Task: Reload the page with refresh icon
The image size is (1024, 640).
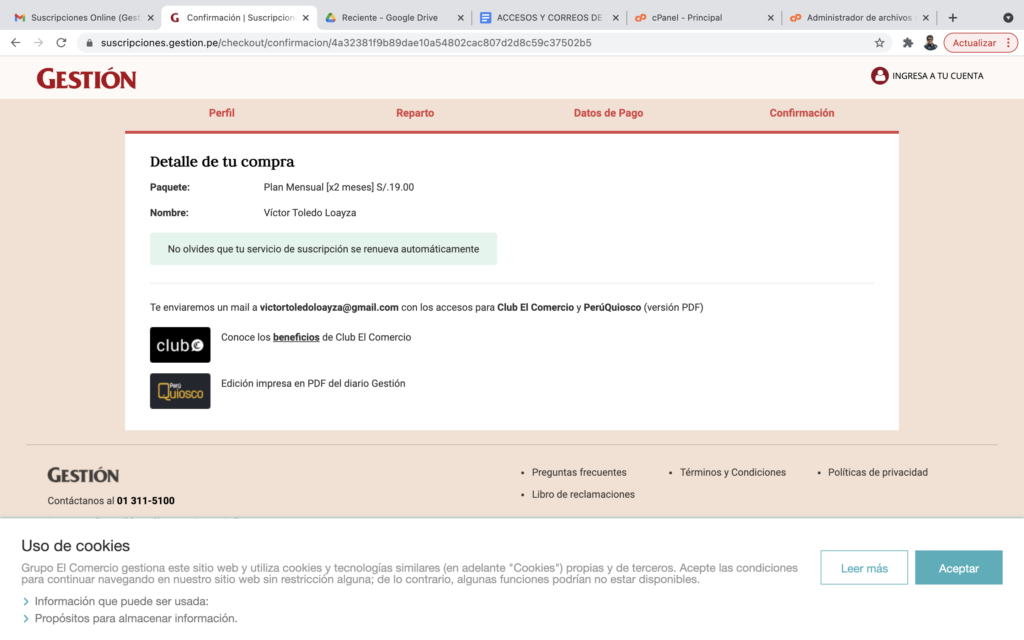Action: pos(61,42)
